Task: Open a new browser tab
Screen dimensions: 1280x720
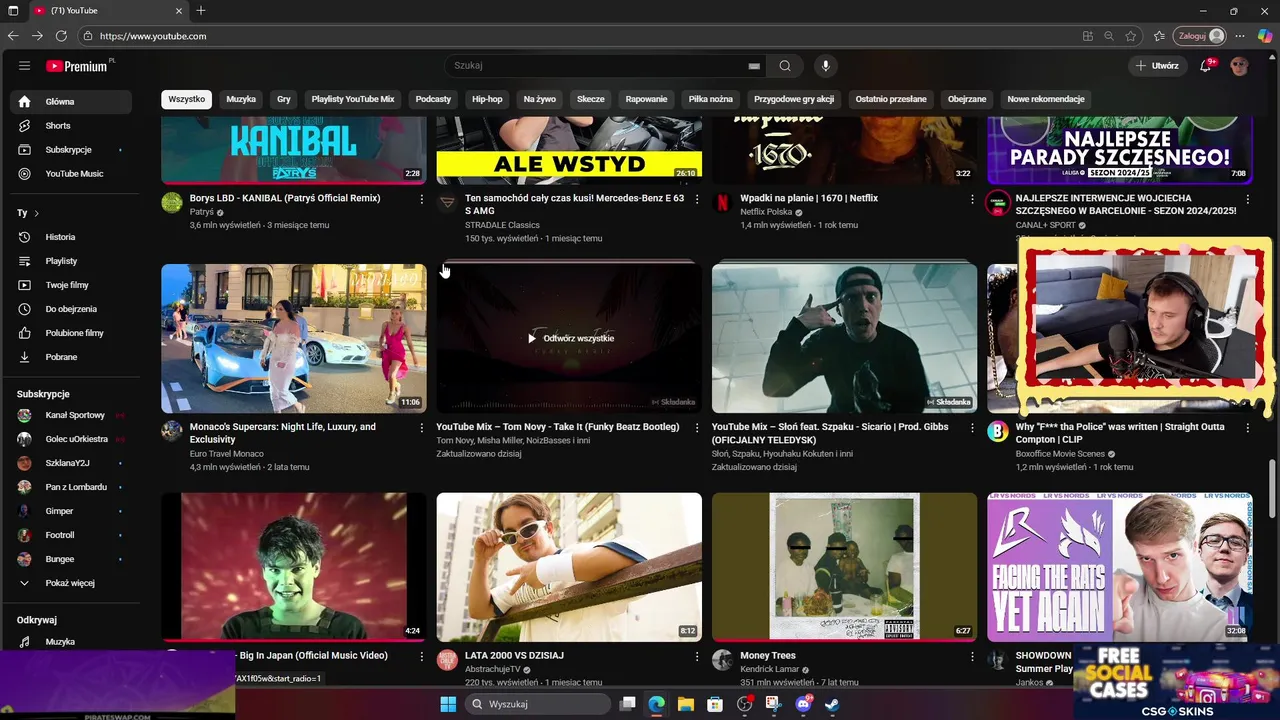Action: (x=201, y=11)
